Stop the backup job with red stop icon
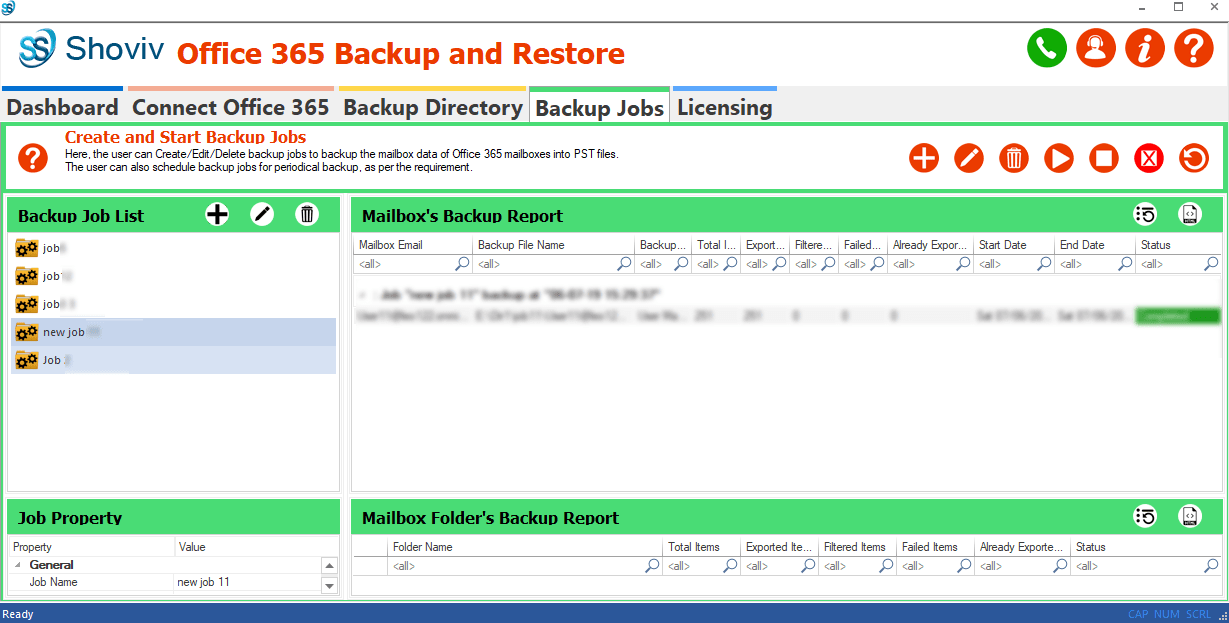Viewport: 1229px width, 623px height. click(1104, 158)
